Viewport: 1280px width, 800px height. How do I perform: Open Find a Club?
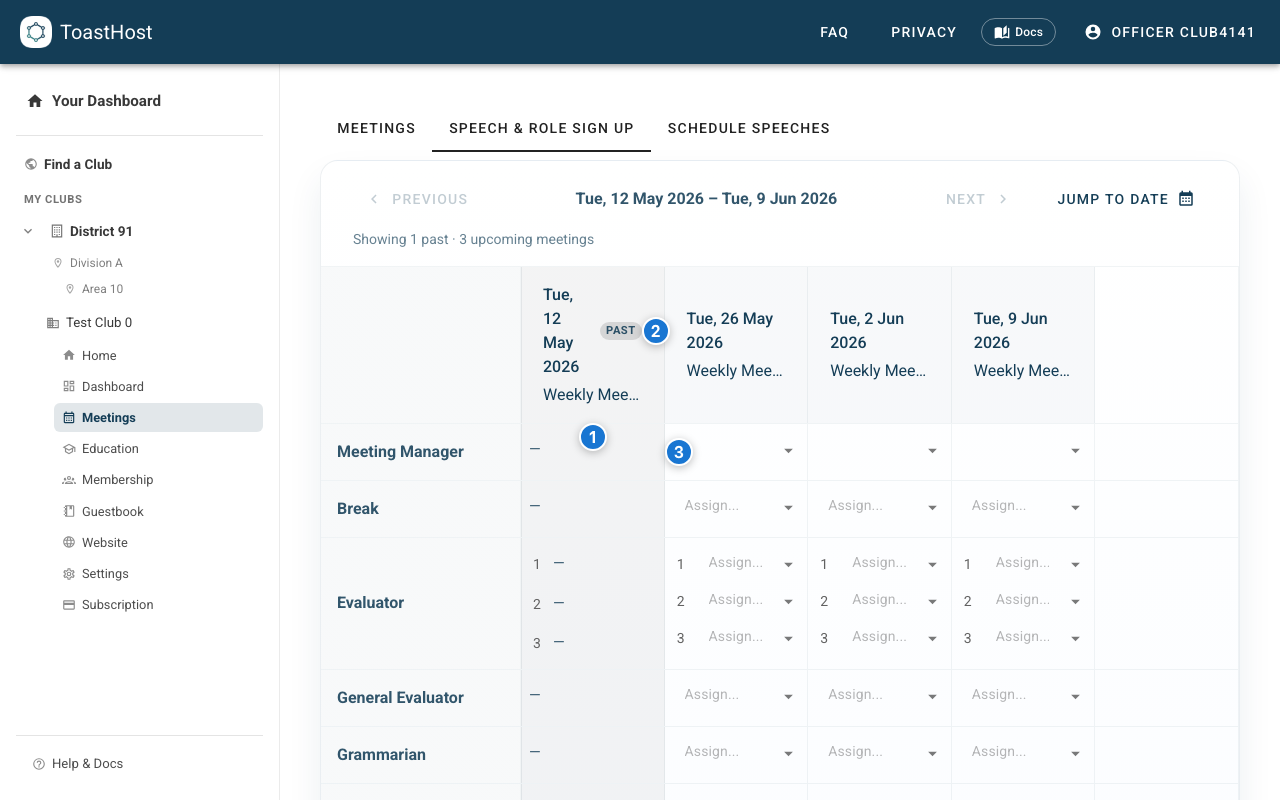(78, 164)
